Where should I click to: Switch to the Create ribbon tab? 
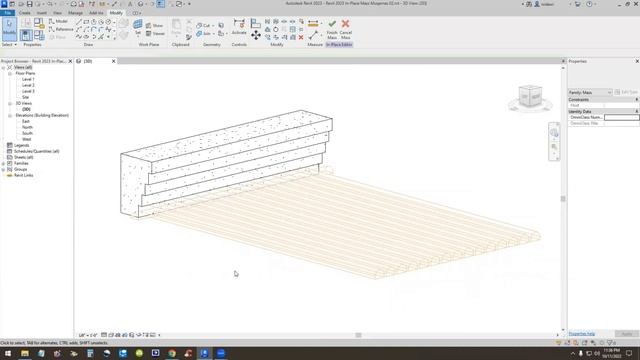click(x=24, y=13)
